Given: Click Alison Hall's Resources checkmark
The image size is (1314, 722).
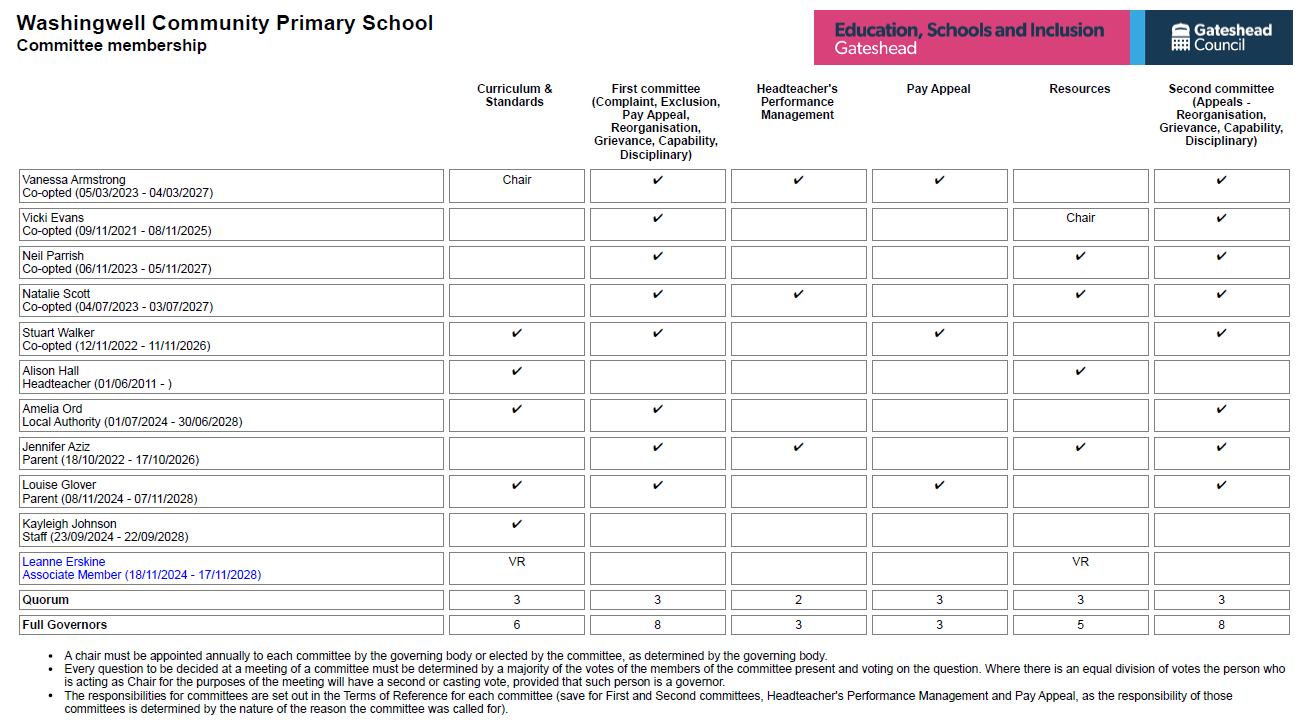Looking at the screenshot, I should click(x=1080, y=371).
